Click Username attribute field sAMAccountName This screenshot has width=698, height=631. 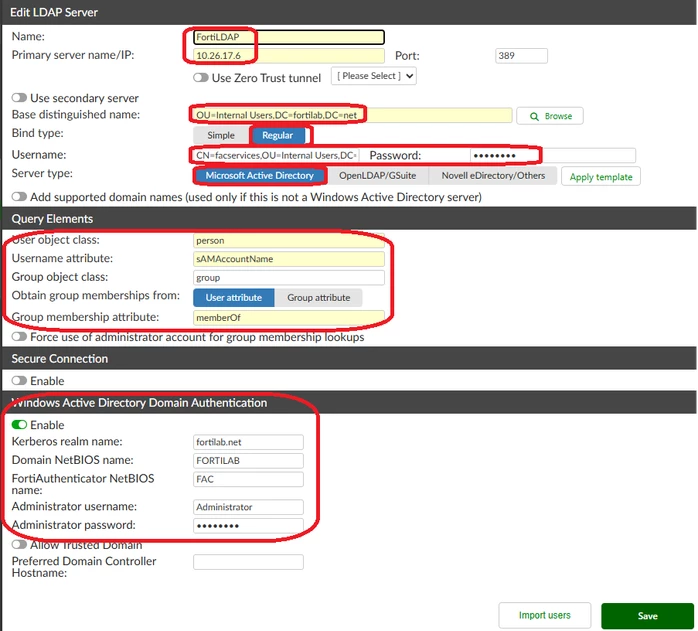pyautogui.click(x=288, y=259)
